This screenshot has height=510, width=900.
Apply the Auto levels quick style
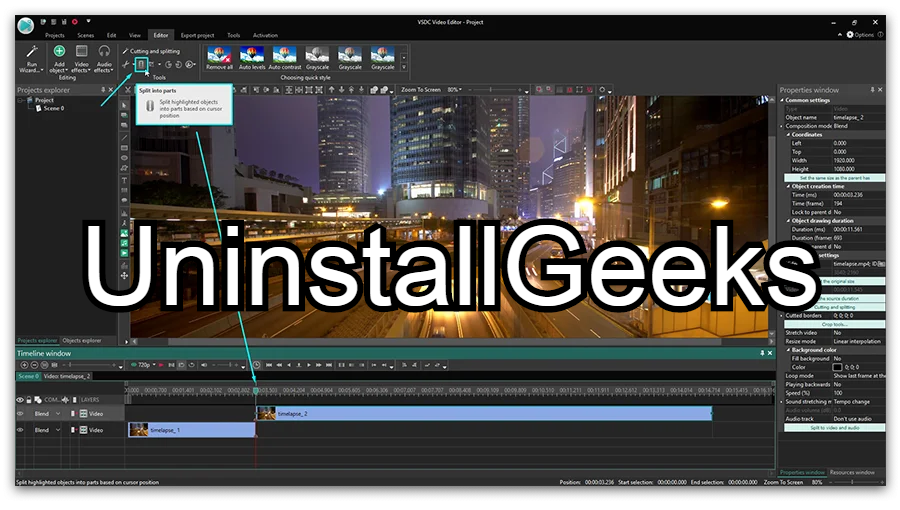(252, 59)
